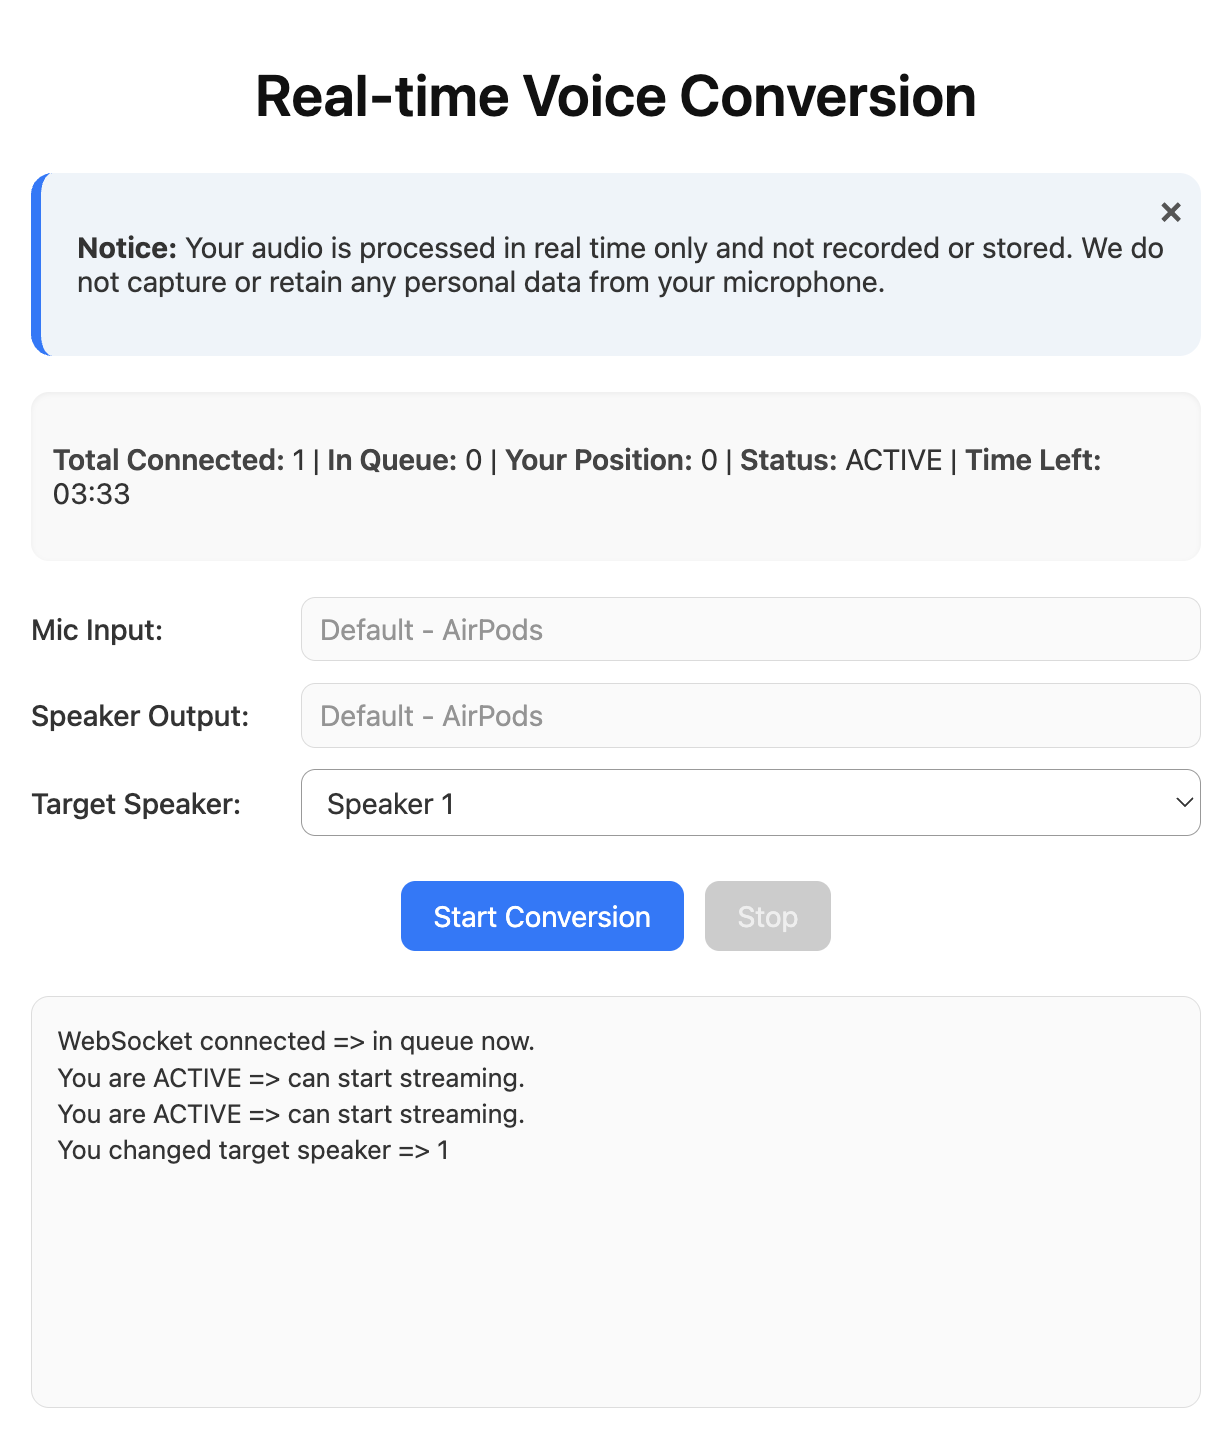1232x1430 pixels.
Task: Click the Your Position label in status bar
Action: click(598, 460)
